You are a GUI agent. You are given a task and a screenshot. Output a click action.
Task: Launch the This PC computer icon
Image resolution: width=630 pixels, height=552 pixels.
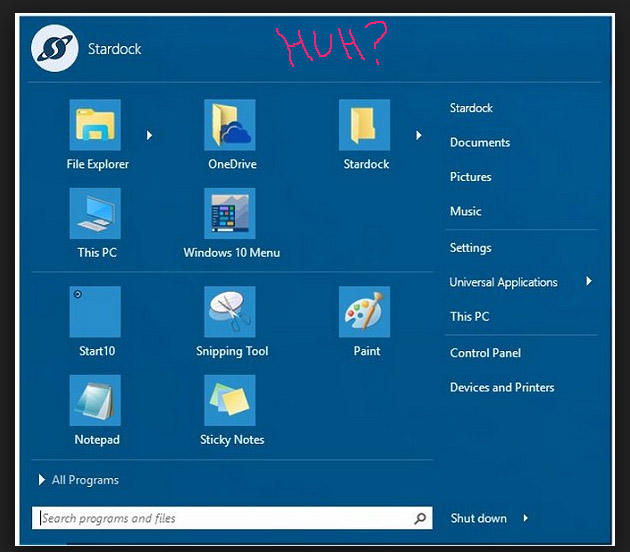tap(95, 213)
